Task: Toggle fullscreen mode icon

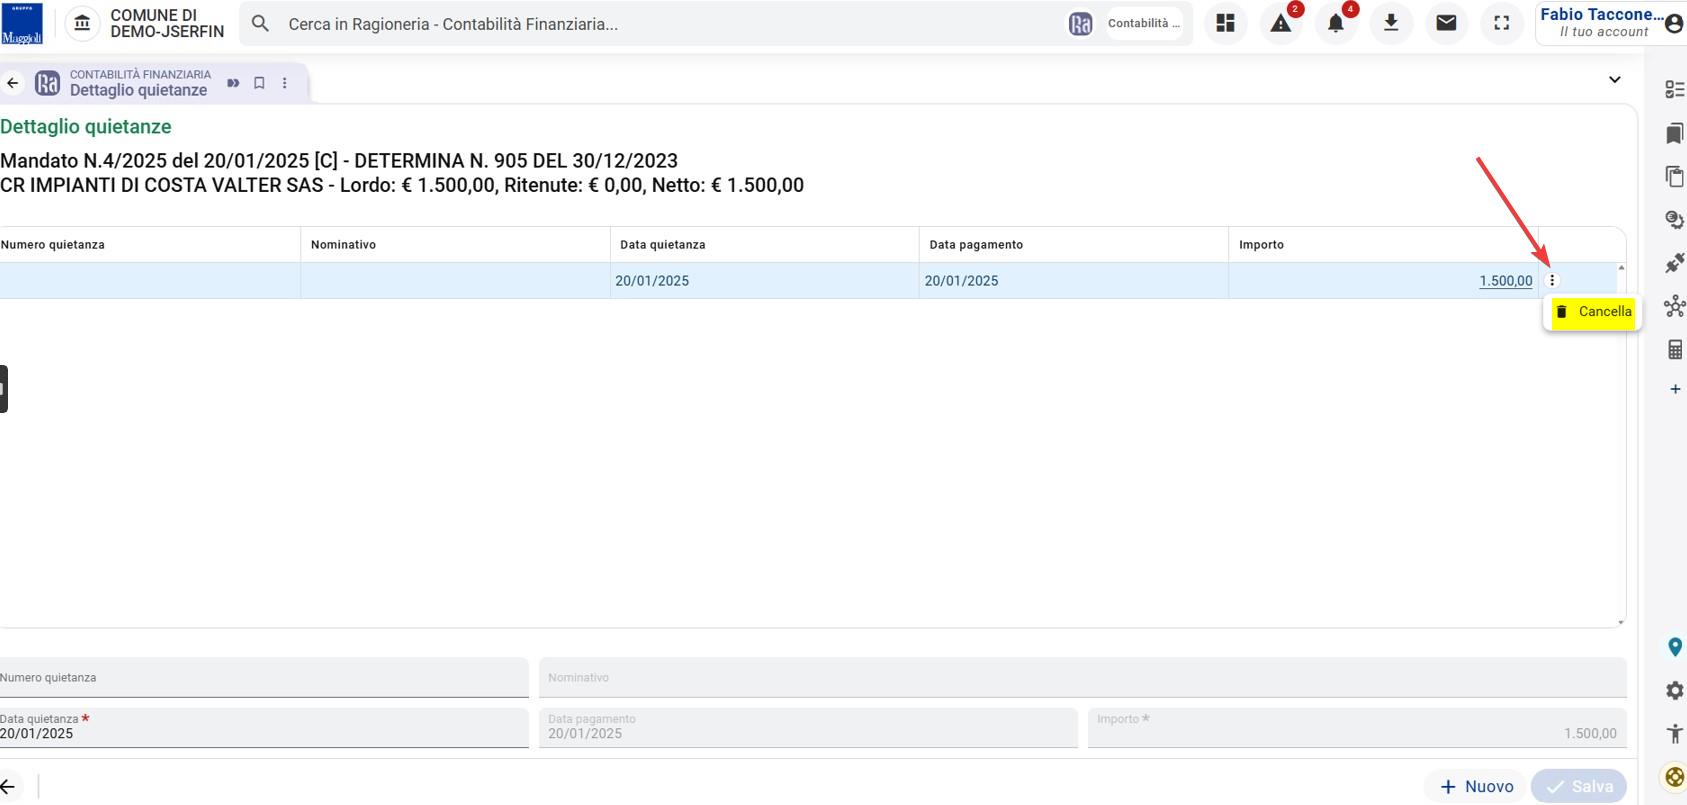Action: [x=1501, y=23]
